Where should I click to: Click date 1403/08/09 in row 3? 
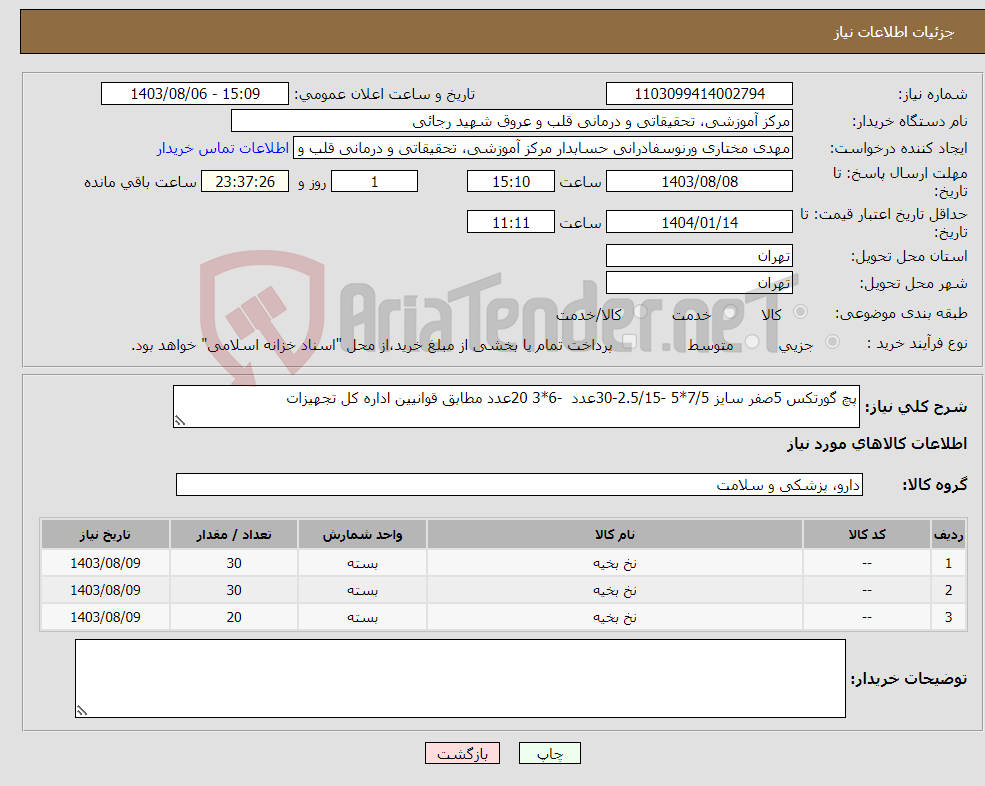105,617
